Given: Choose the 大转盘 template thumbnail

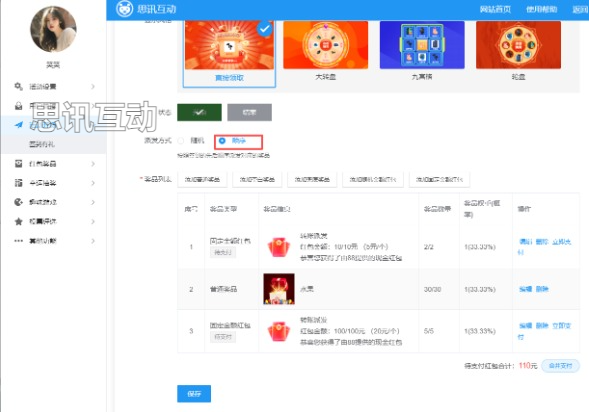Looking at the screenshot, I should pyautogui.click(x=326, y=45).
